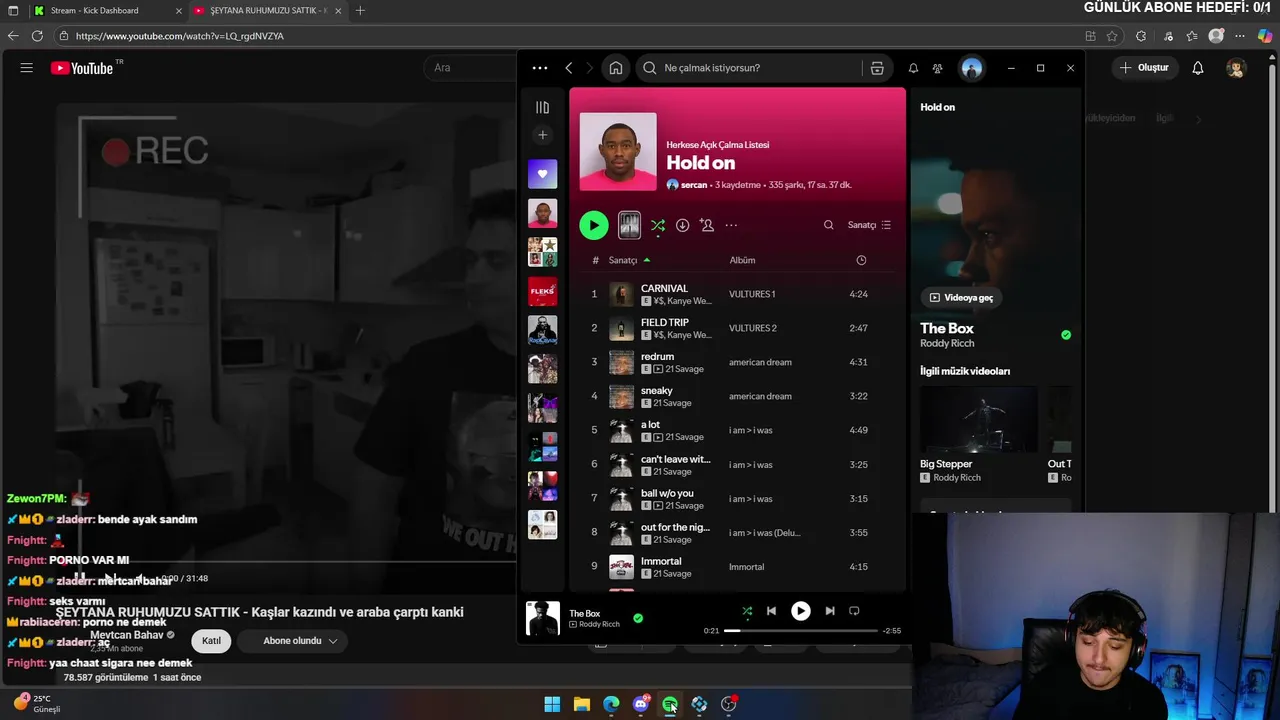Skip to previous track
Screen dimensions: 1280x720
(x=771, y=611)
